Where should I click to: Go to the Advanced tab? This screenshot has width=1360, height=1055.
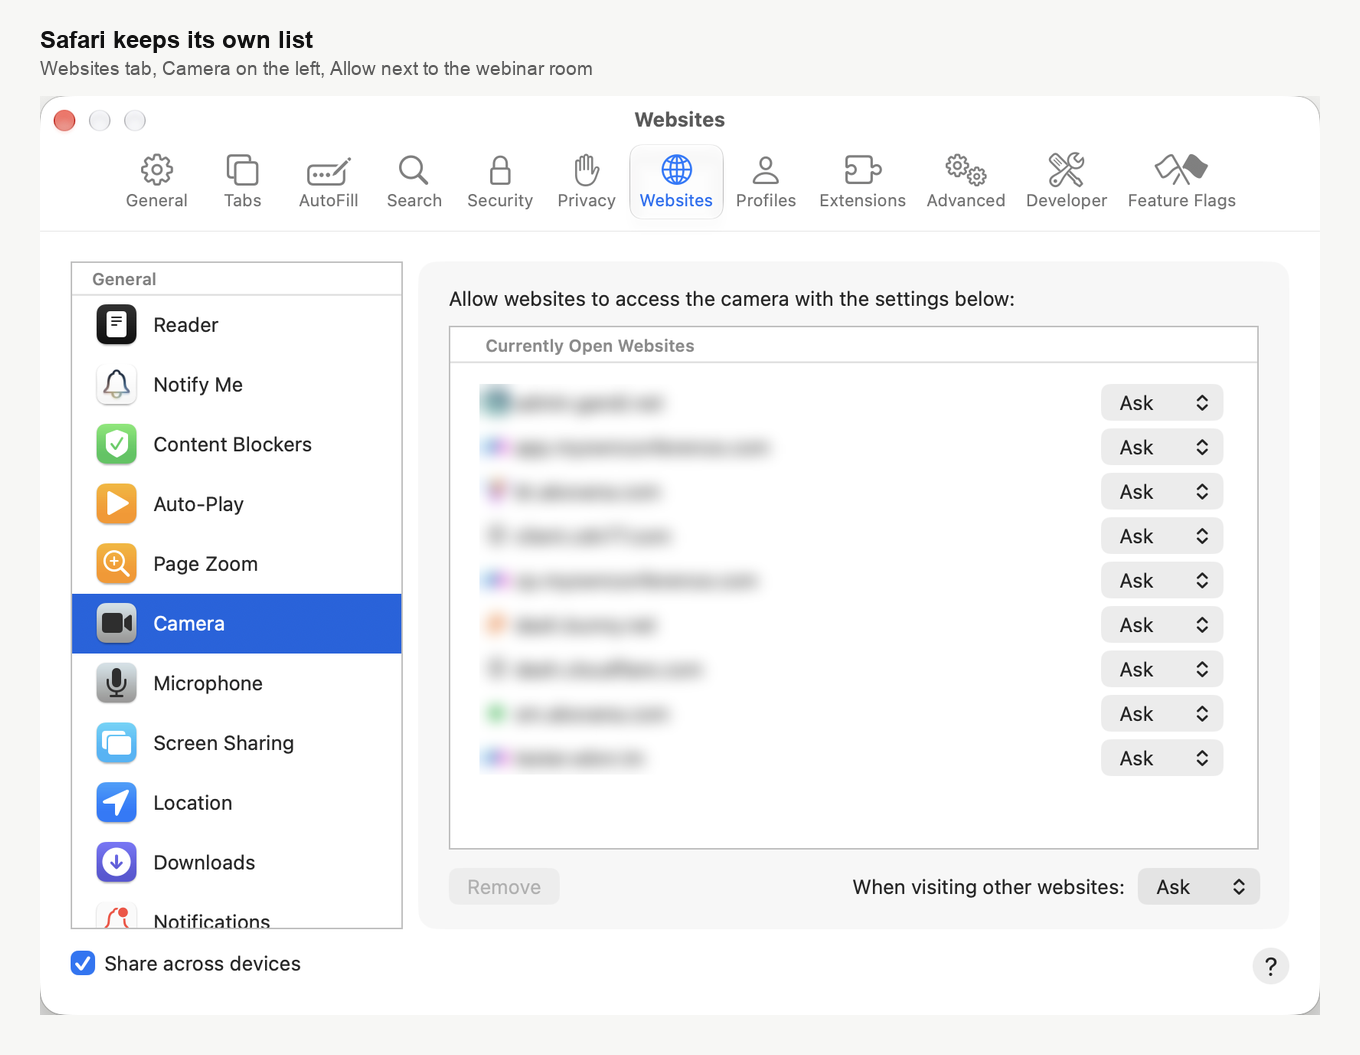[966, 181]
